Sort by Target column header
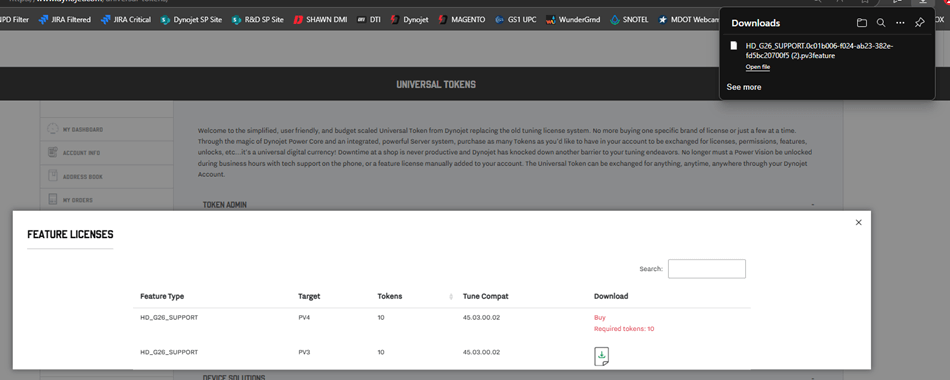 pyautogui.click(x=309, y=296)
